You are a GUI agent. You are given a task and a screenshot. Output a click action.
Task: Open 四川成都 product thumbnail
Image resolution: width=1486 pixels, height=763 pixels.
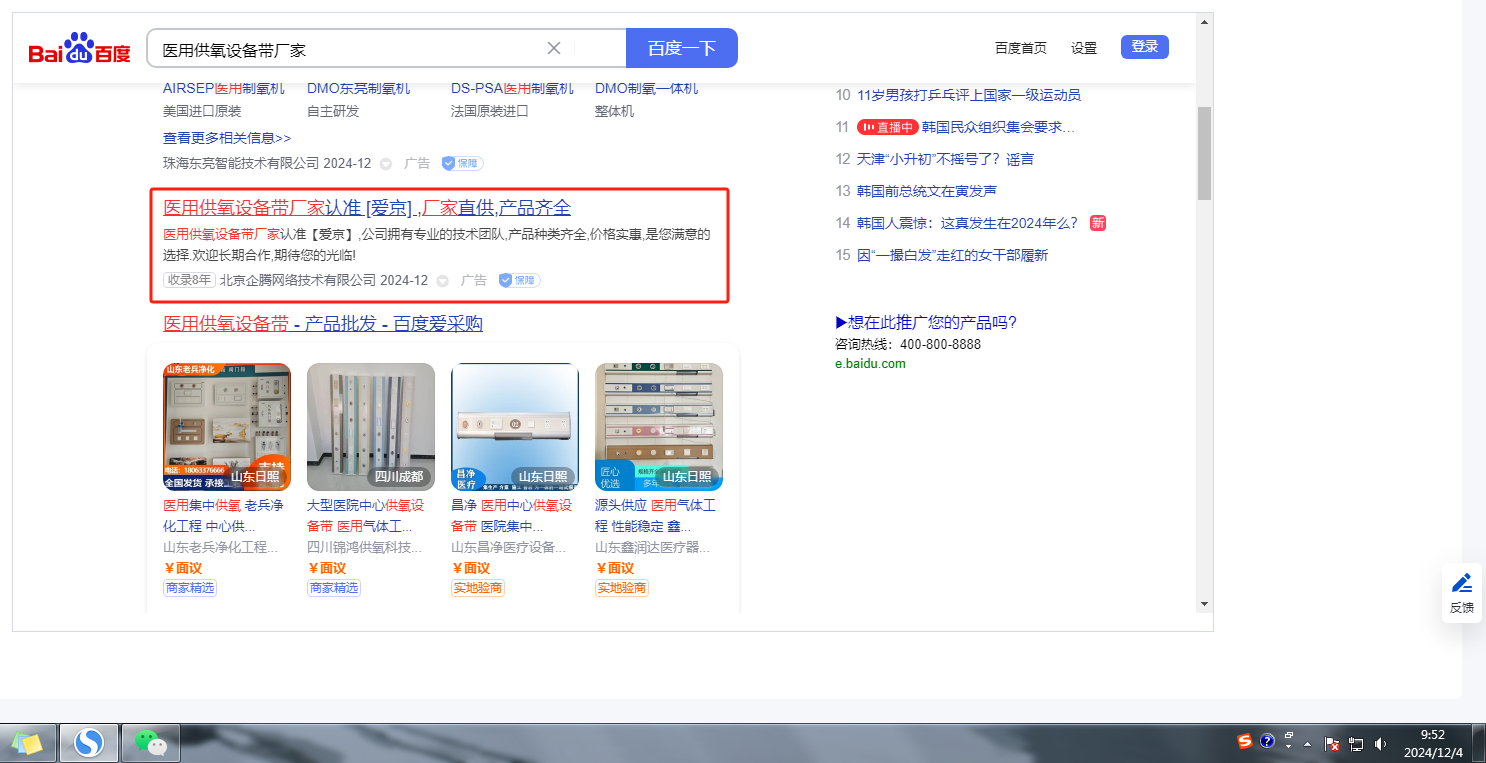pos(371,427)
